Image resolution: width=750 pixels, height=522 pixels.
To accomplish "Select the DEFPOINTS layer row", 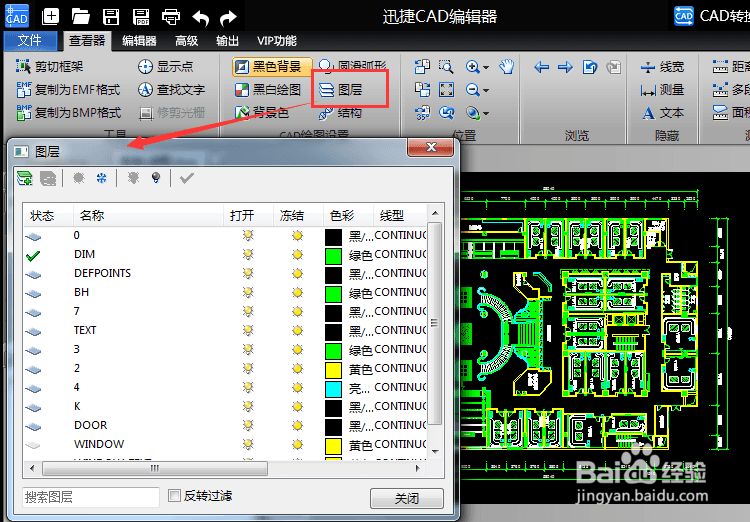I will pyautogui.click(x=225, y=273).
